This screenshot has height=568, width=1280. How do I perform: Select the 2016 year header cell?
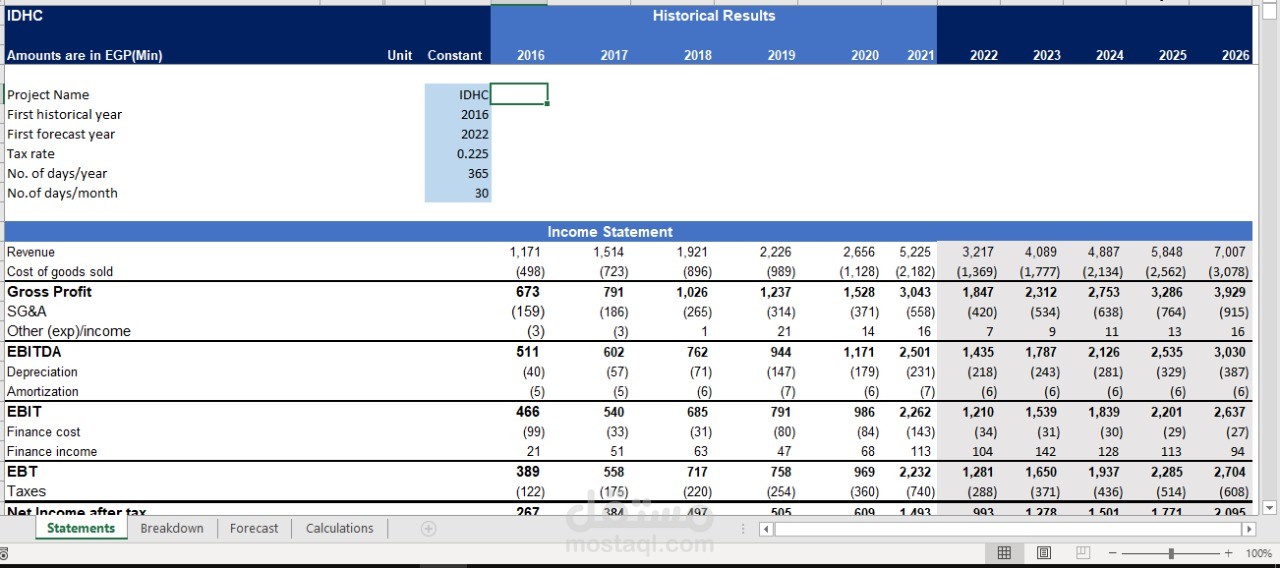[x=531, y=55]
